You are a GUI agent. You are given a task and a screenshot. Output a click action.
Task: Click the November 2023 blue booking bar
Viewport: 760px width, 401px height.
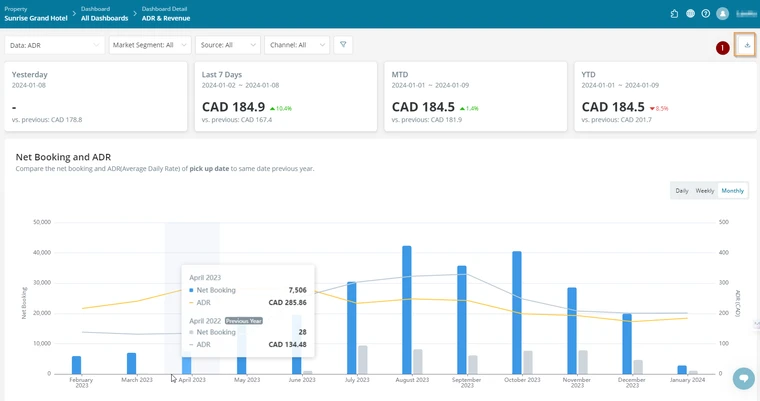(x=572, y=331)
